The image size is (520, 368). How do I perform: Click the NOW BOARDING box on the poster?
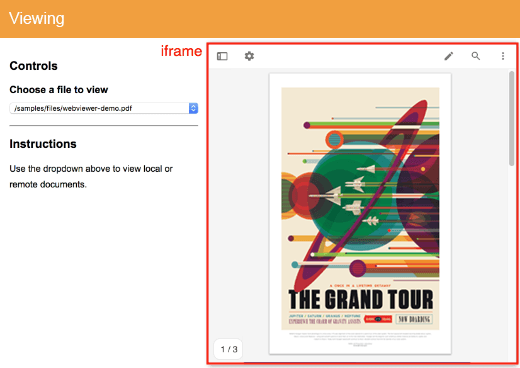point(414,319)
